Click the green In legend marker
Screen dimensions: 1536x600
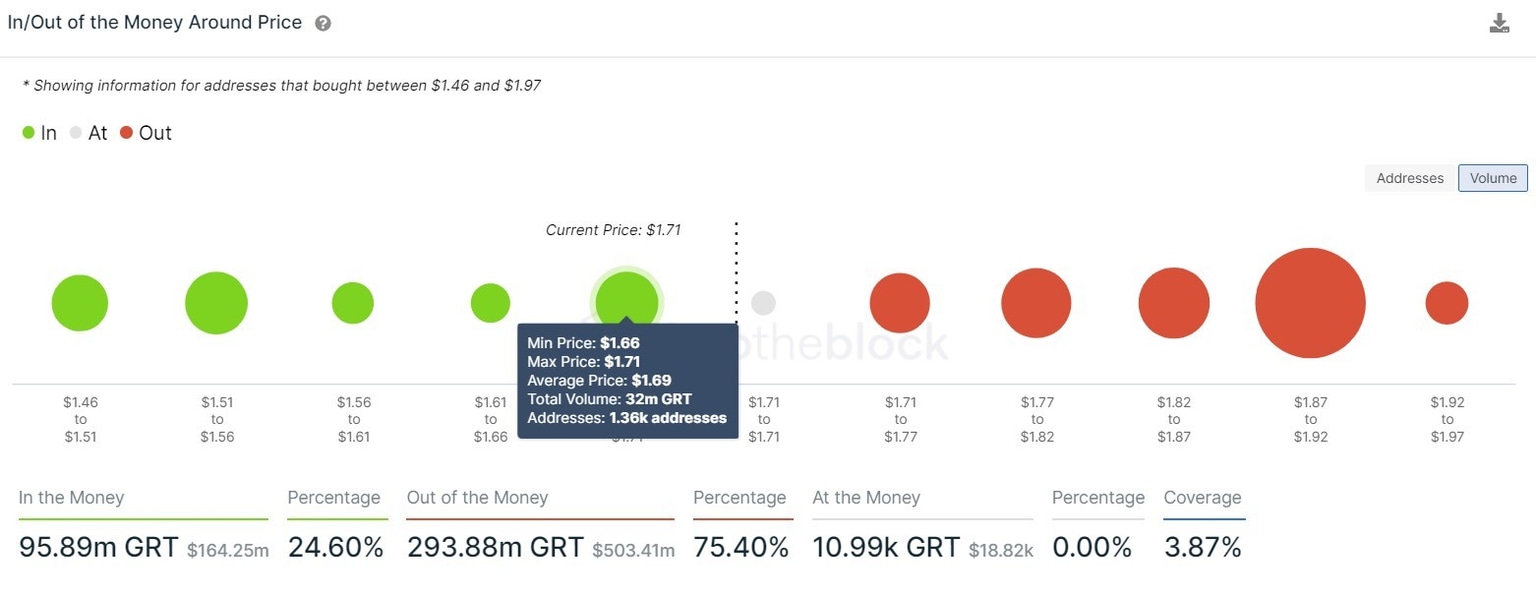tap(29, 132)
